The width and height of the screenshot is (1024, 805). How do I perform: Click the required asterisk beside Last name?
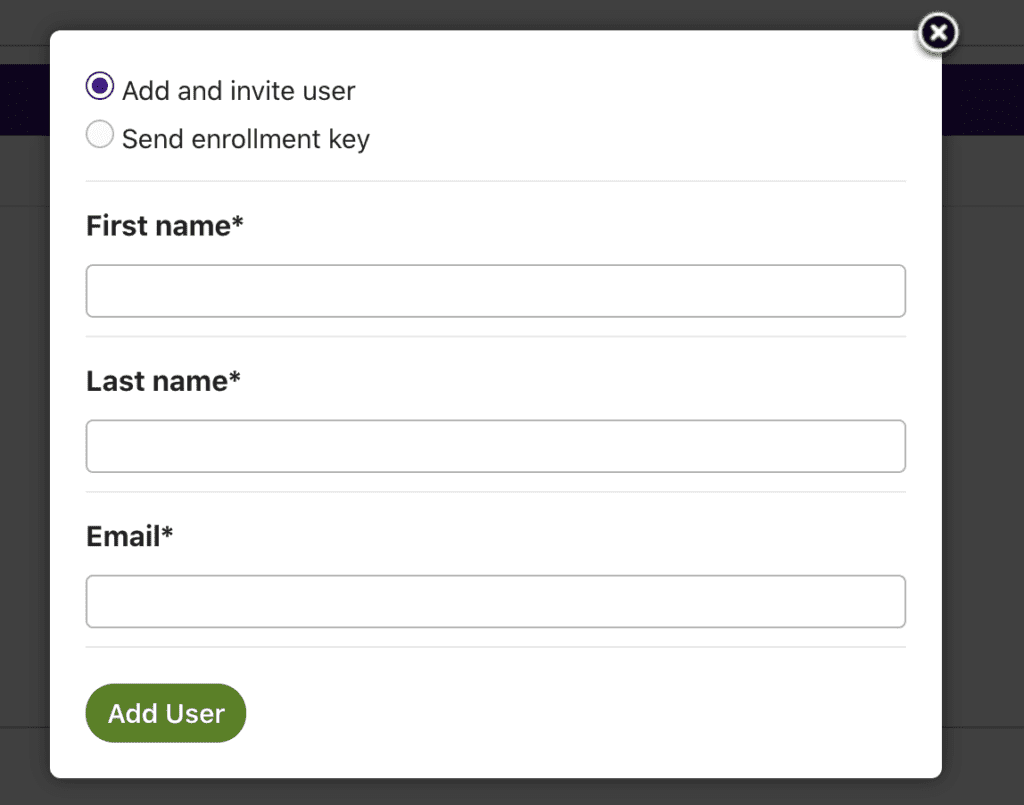pyautogui.click(x=235, y=379)
